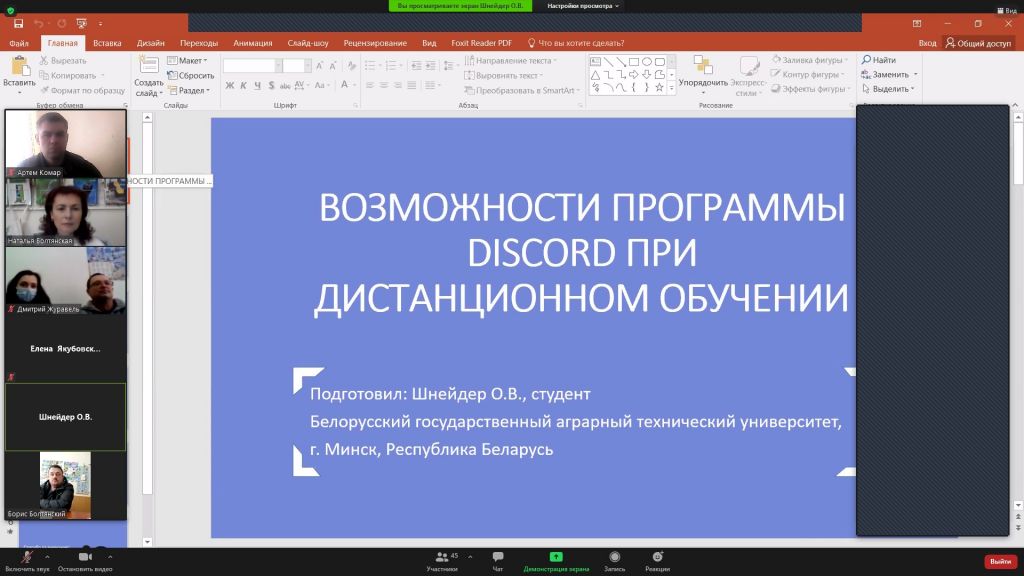This screenshot has height=576, width=1024.
Task: Click the Find (Найти) magnifier icon
Action: 866,60
